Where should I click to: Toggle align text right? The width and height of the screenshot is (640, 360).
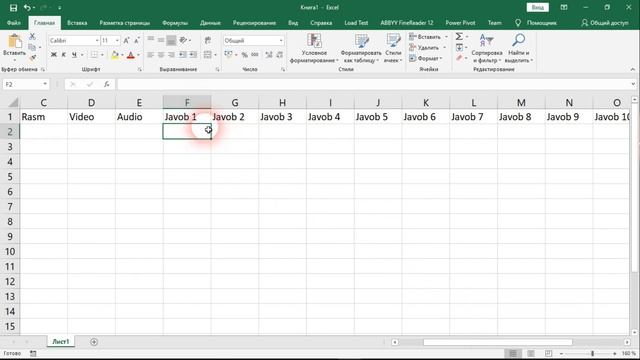[171, 55]
